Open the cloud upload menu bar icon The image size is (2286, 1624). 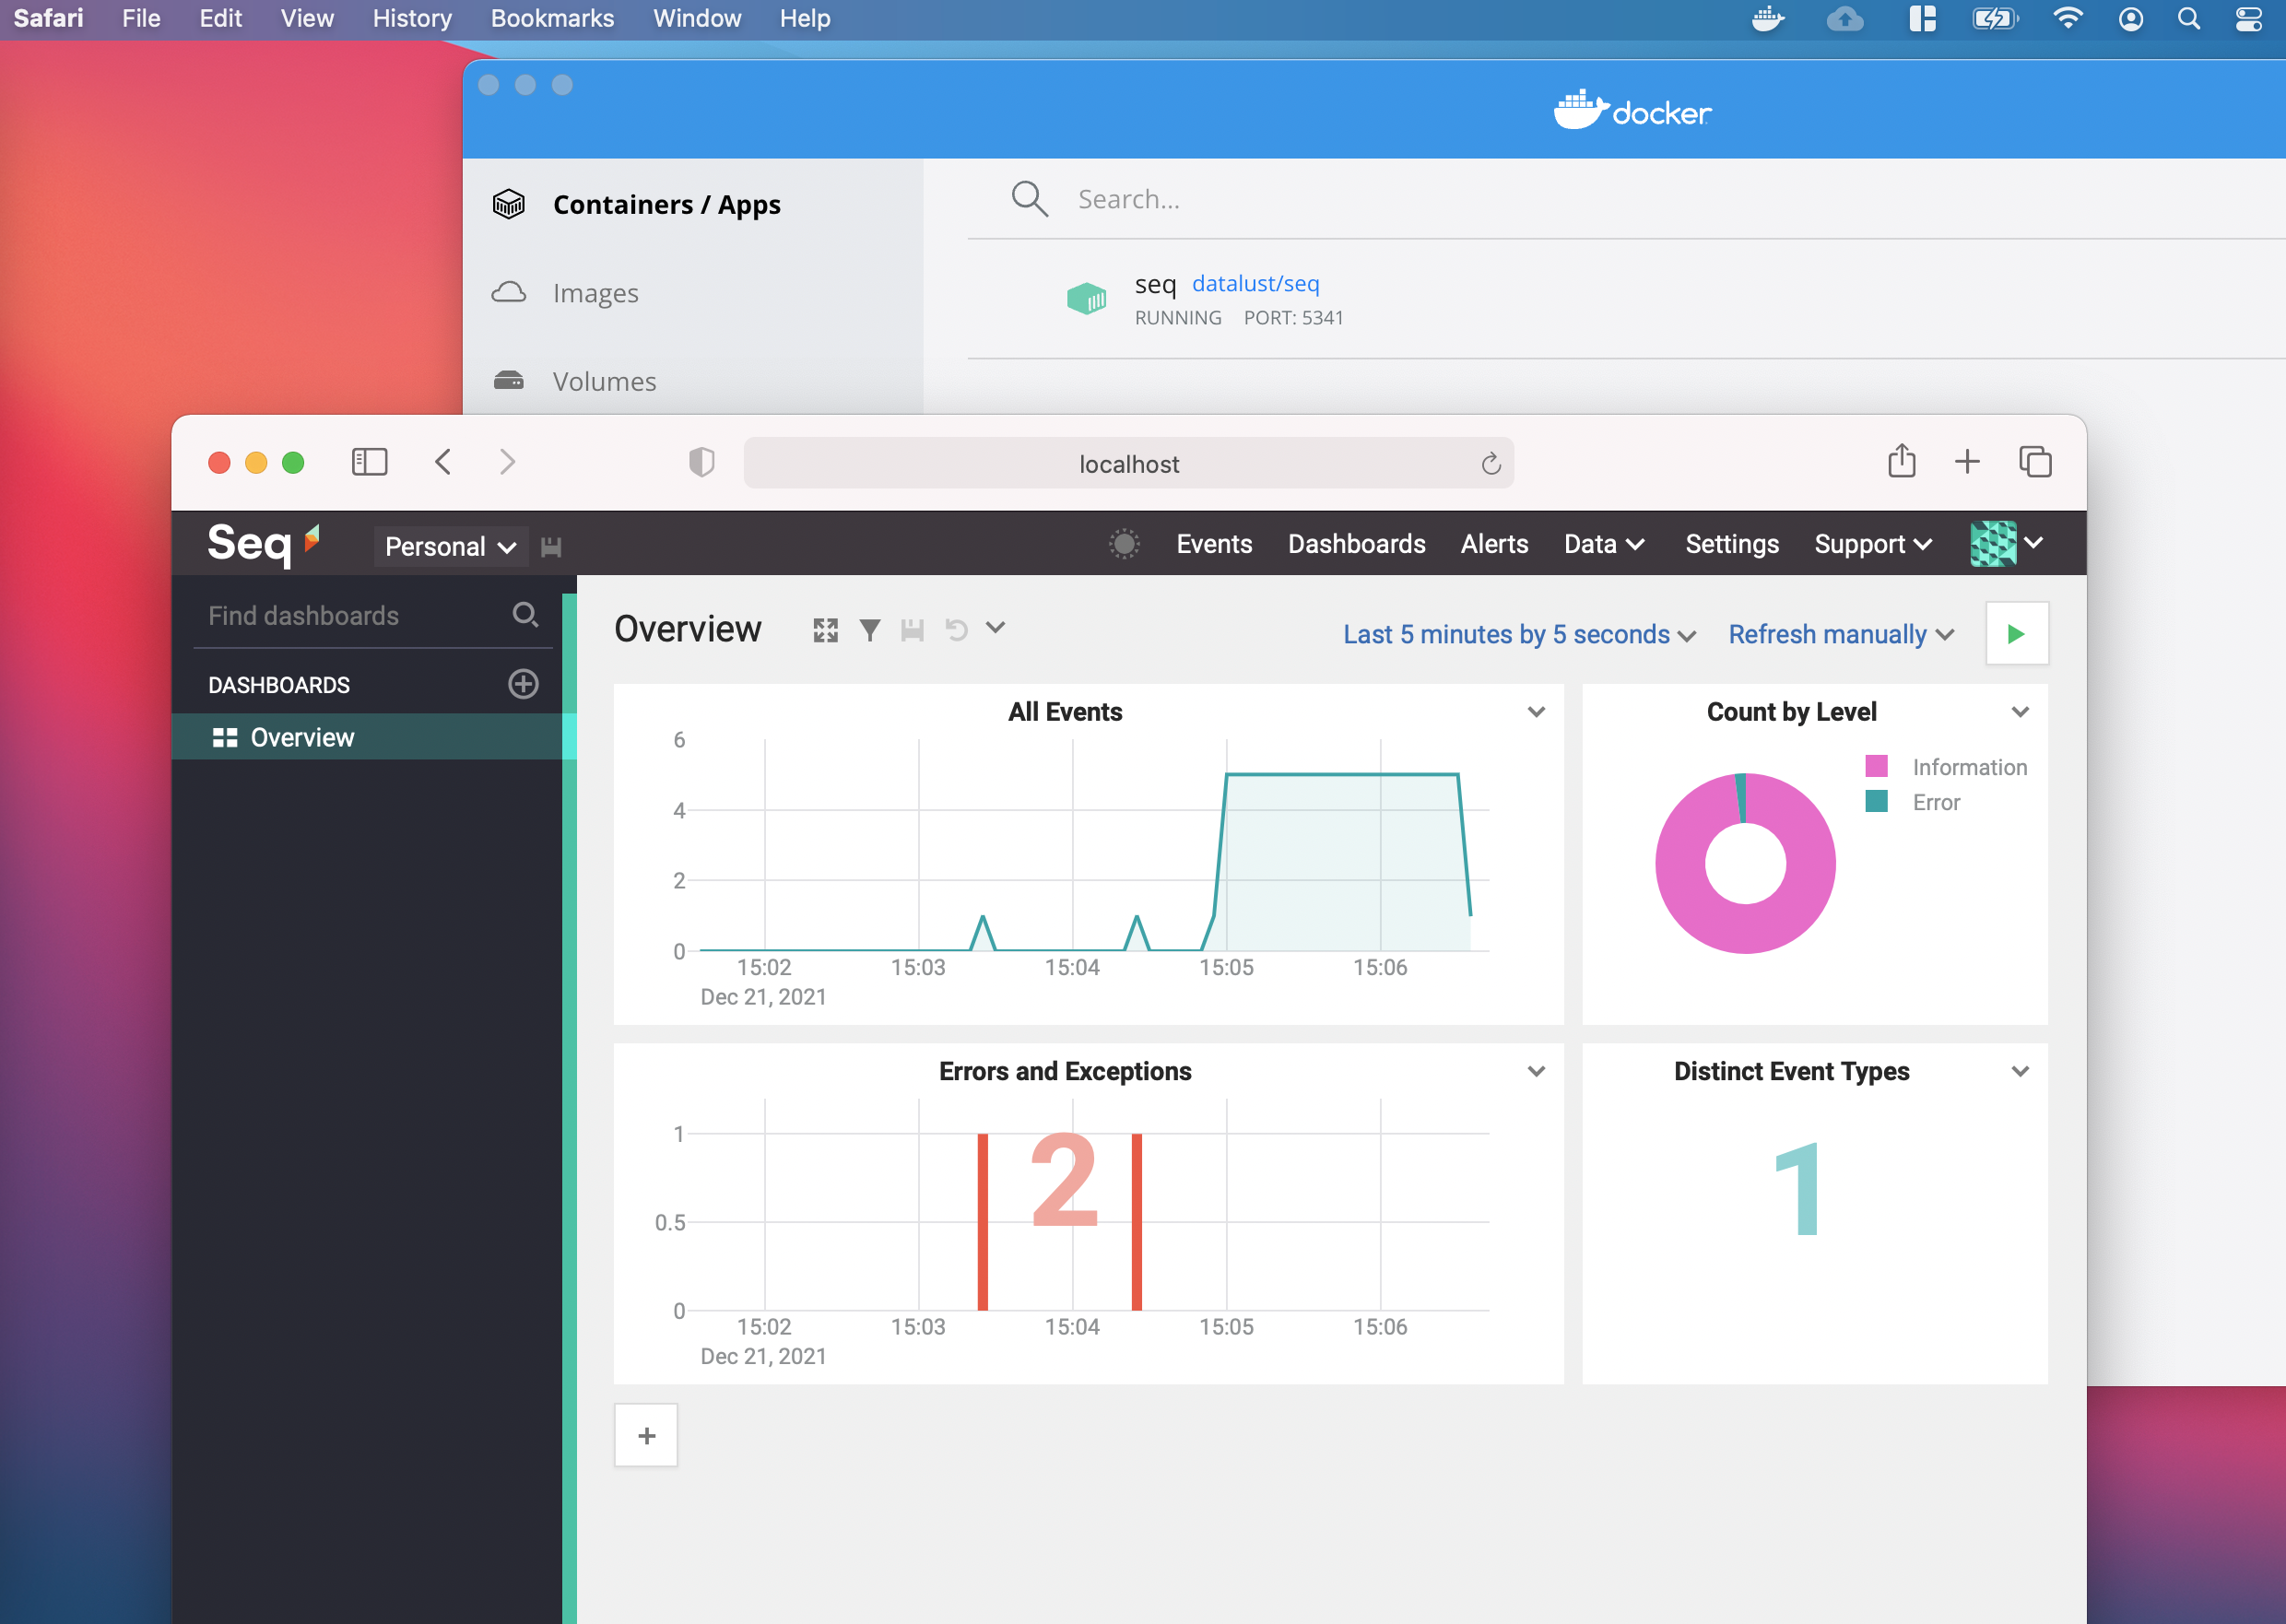[1844, 19]
